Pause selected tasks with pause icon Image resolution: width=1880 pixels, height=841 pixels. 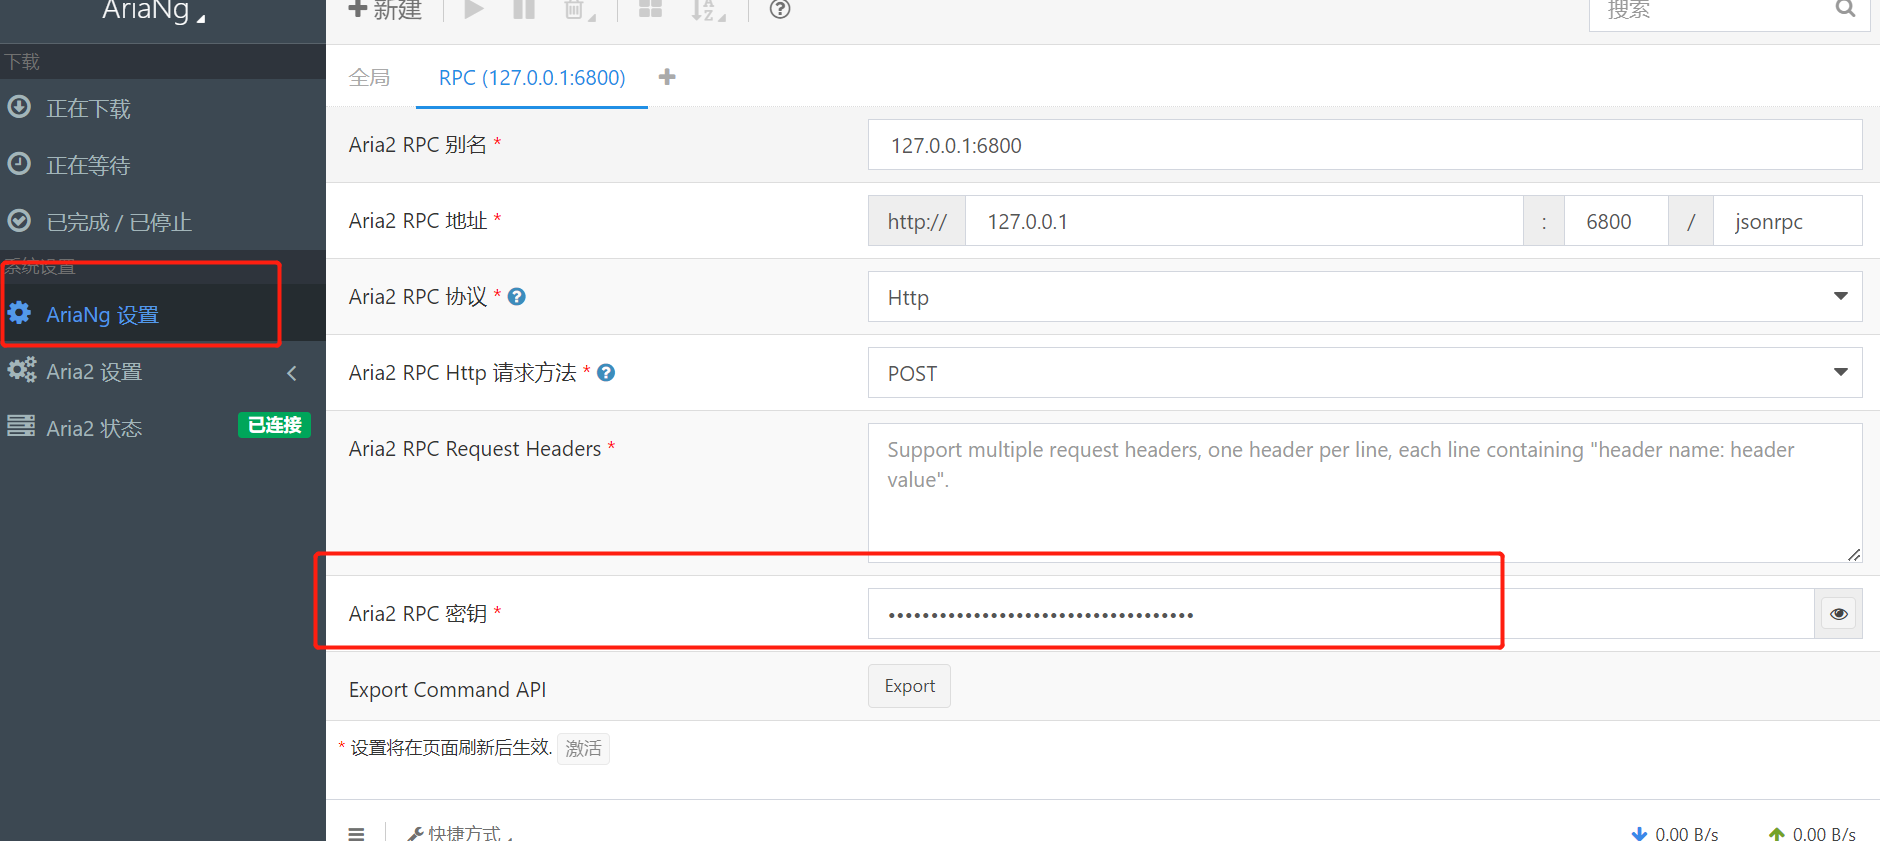point(524,9)
